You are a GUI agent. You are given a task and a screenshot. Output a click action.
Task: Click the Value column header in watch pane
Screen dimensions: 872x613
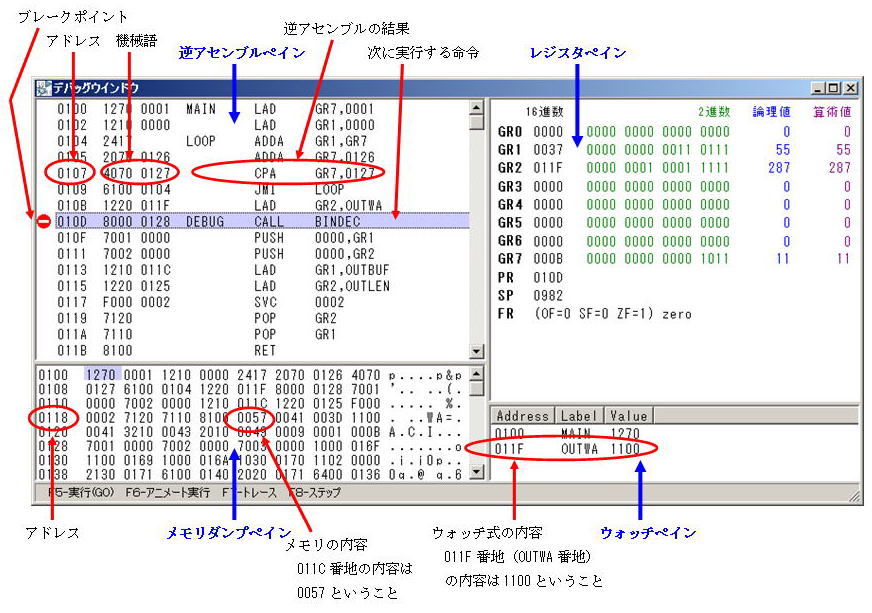tap(629, 415)
